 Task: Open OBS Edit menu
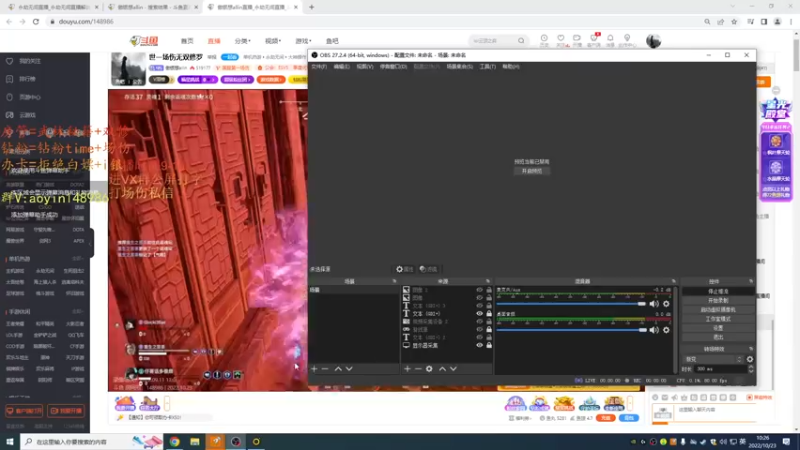[x=341, y=67]
